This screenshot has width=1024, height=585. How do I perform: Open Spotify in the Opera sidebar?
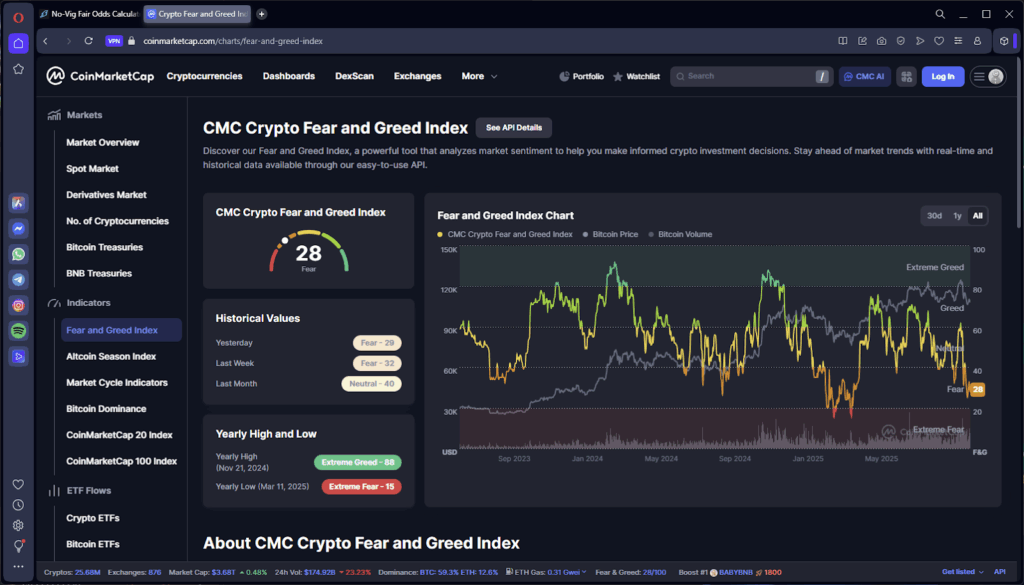click(x=18, y=331)
